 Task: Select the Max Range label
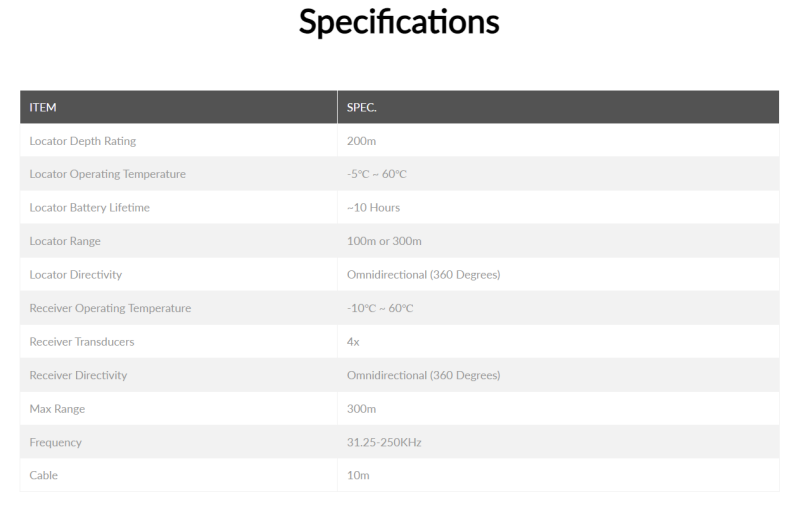[x=57, y=408]
